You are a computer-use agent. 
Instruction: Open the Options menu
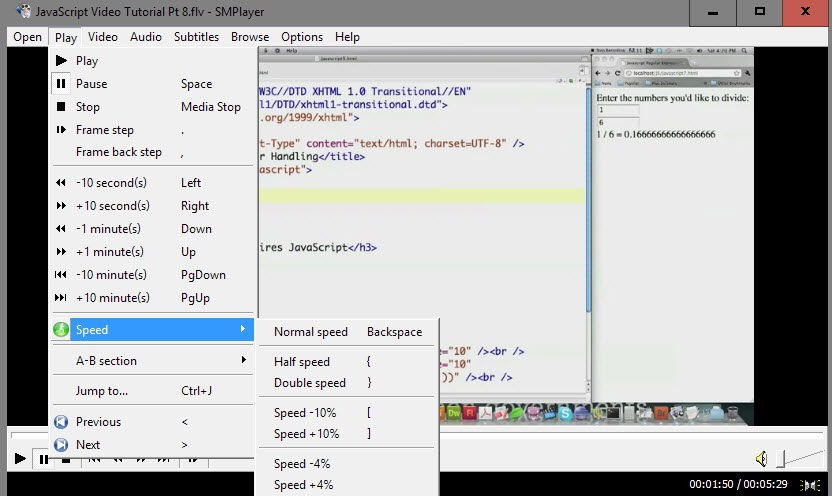(x=302, y=37)
